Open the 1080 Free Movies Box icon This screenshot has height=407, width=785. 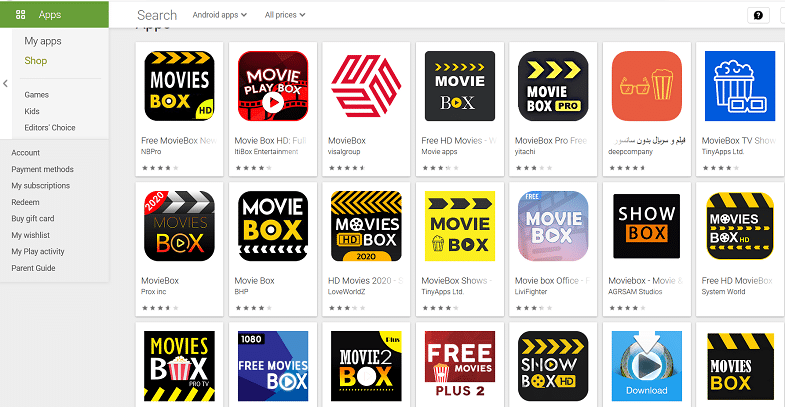(x=273, y=366)
